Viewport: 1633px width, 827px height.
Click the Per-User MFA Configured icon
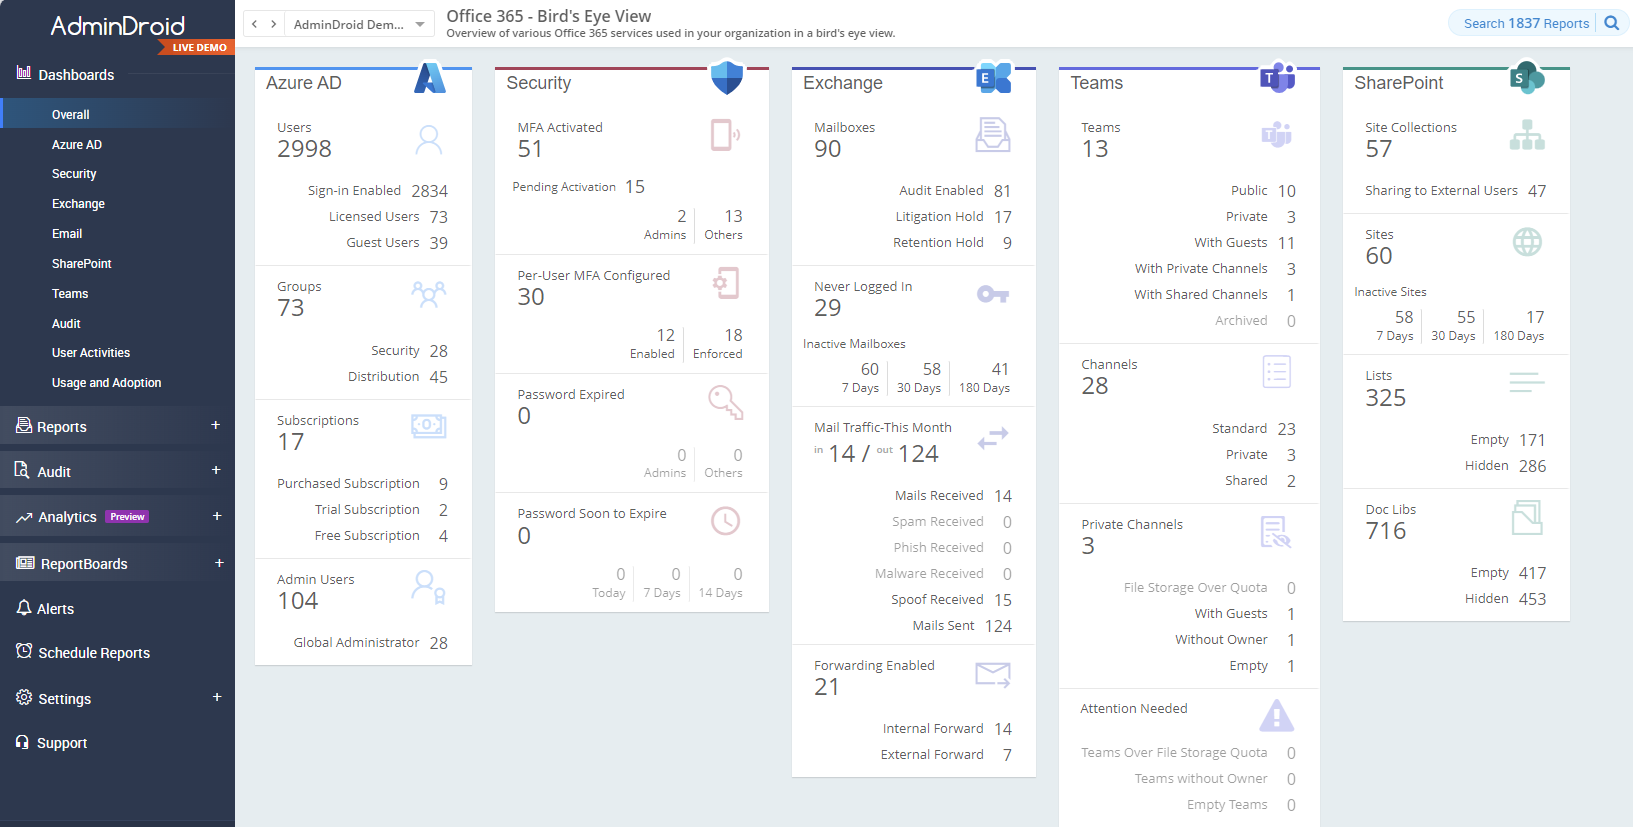[x=726, y=283]
